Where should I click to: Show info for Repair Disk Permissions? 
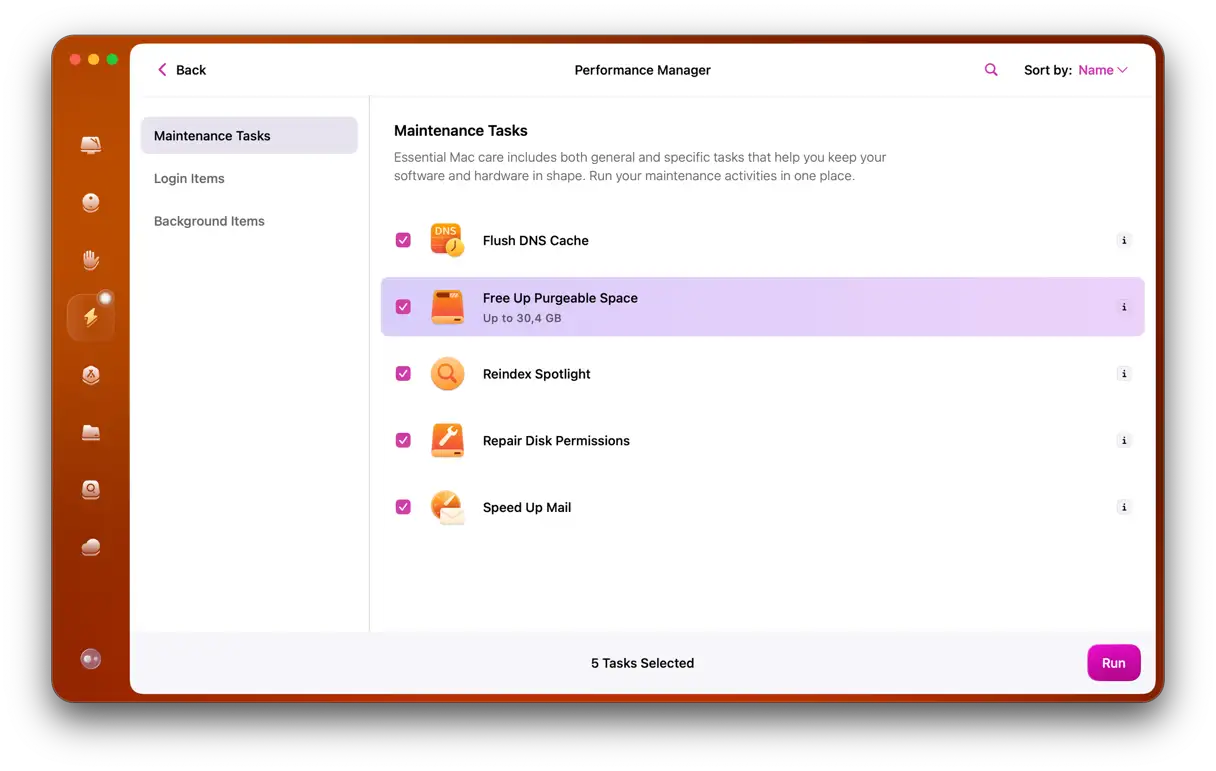[1124, 441]
